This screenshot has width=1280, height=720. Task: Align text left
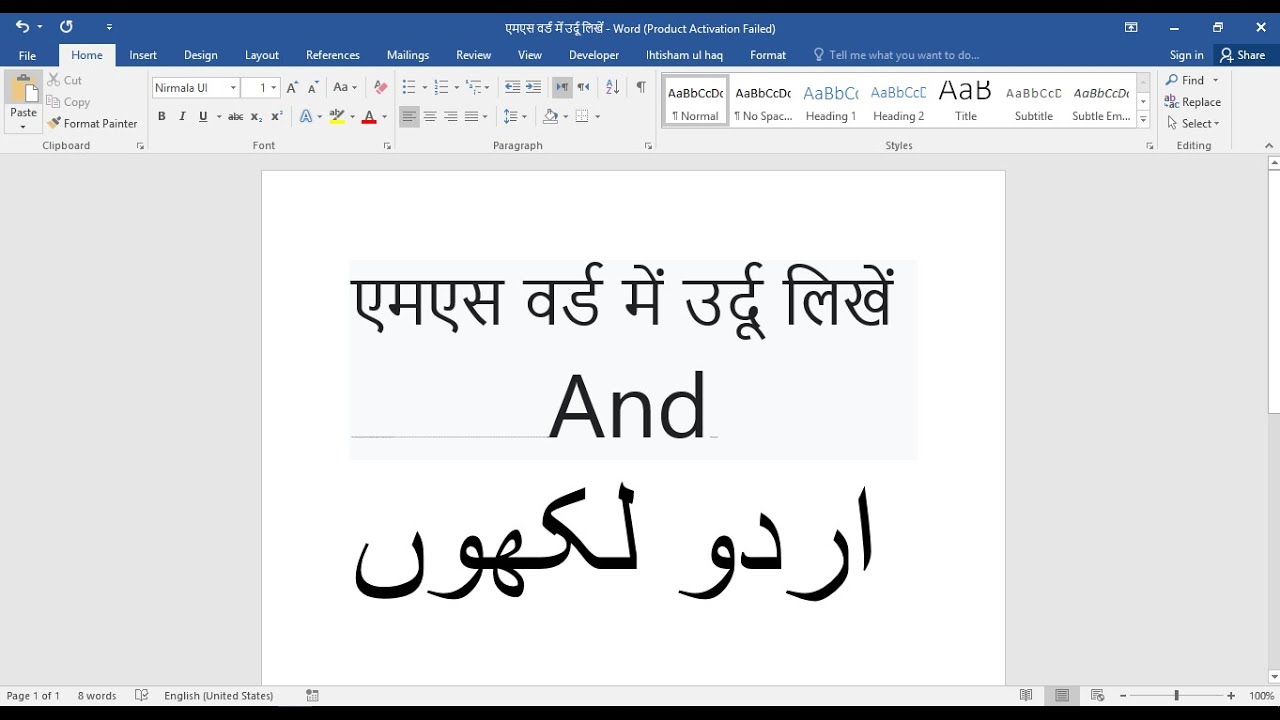point(409,117)
